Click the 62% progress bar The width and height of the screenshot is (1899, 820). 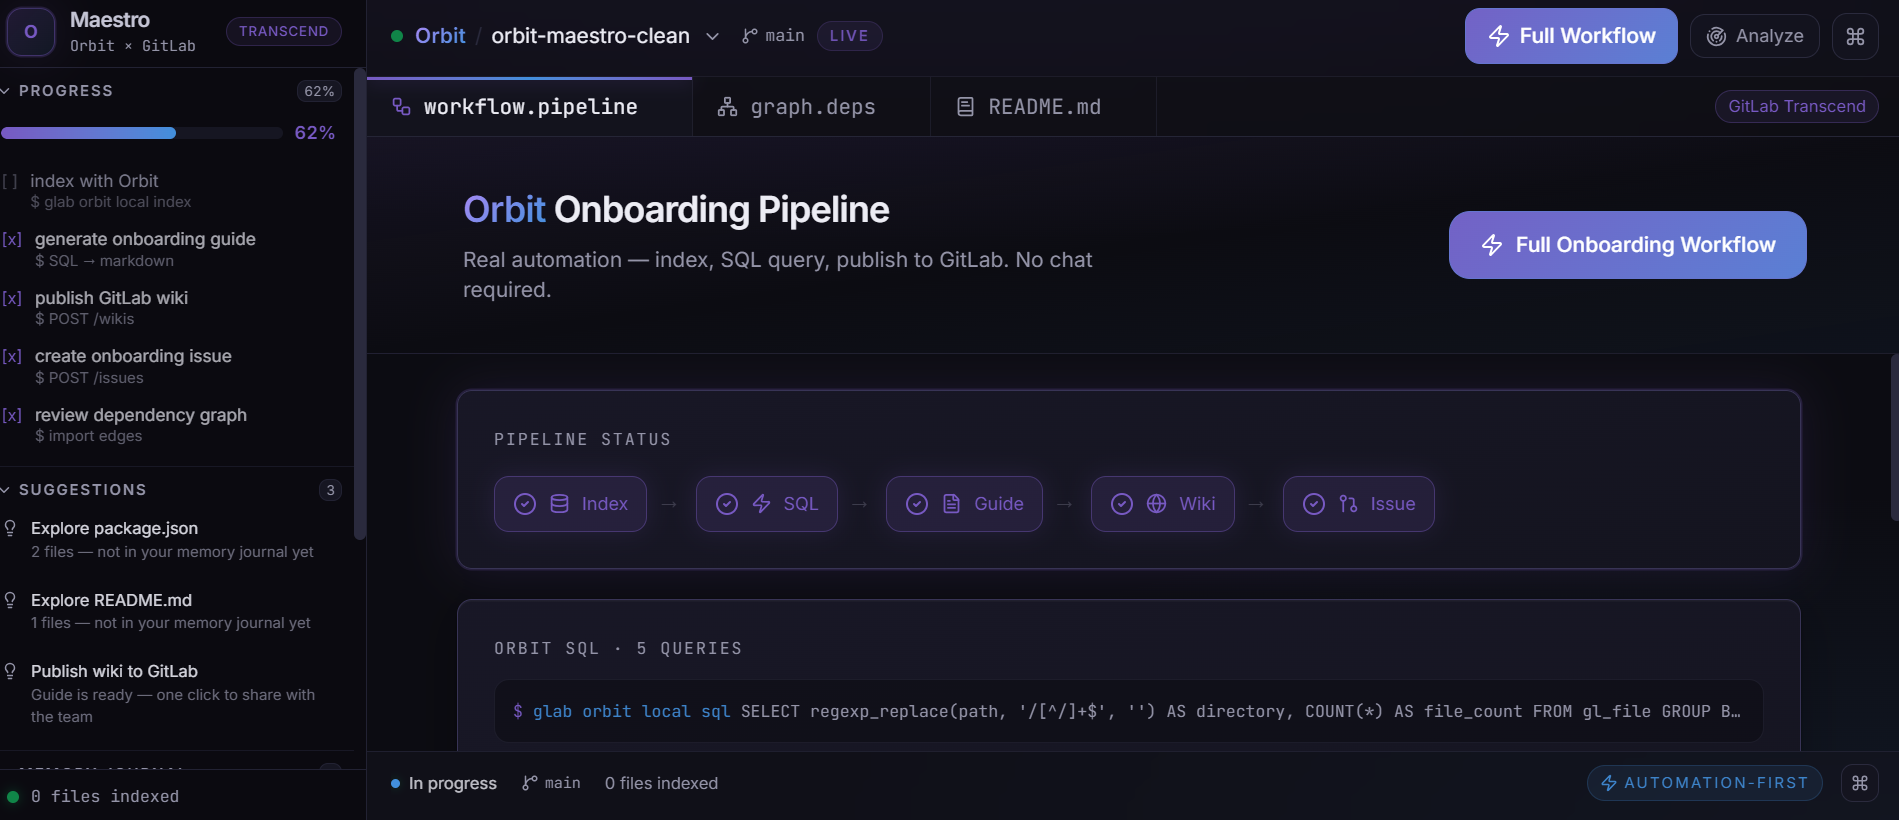point(141,133)
